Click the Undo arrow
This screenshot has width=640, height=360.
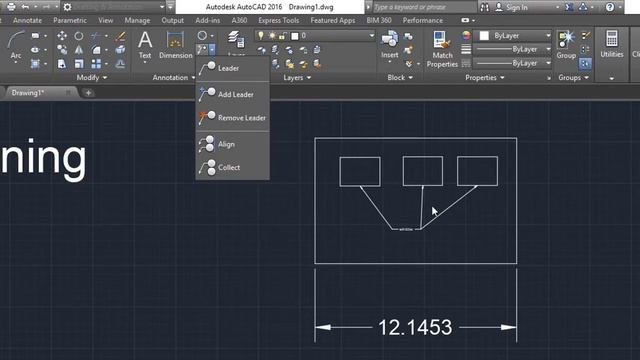(25, 7)
